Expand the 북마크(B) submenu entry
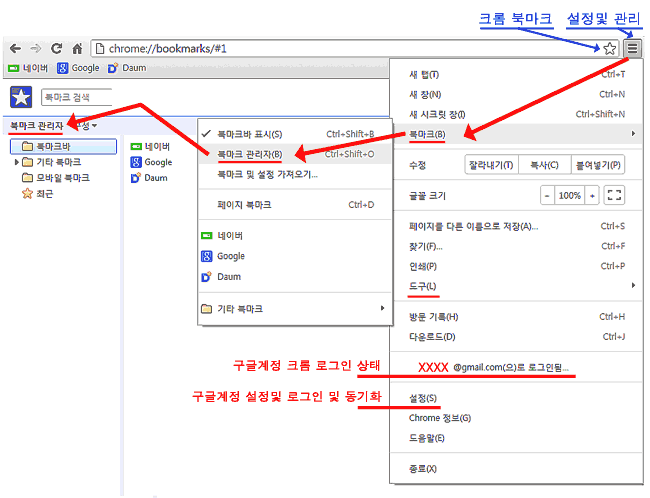 click(x=517, y=134)
